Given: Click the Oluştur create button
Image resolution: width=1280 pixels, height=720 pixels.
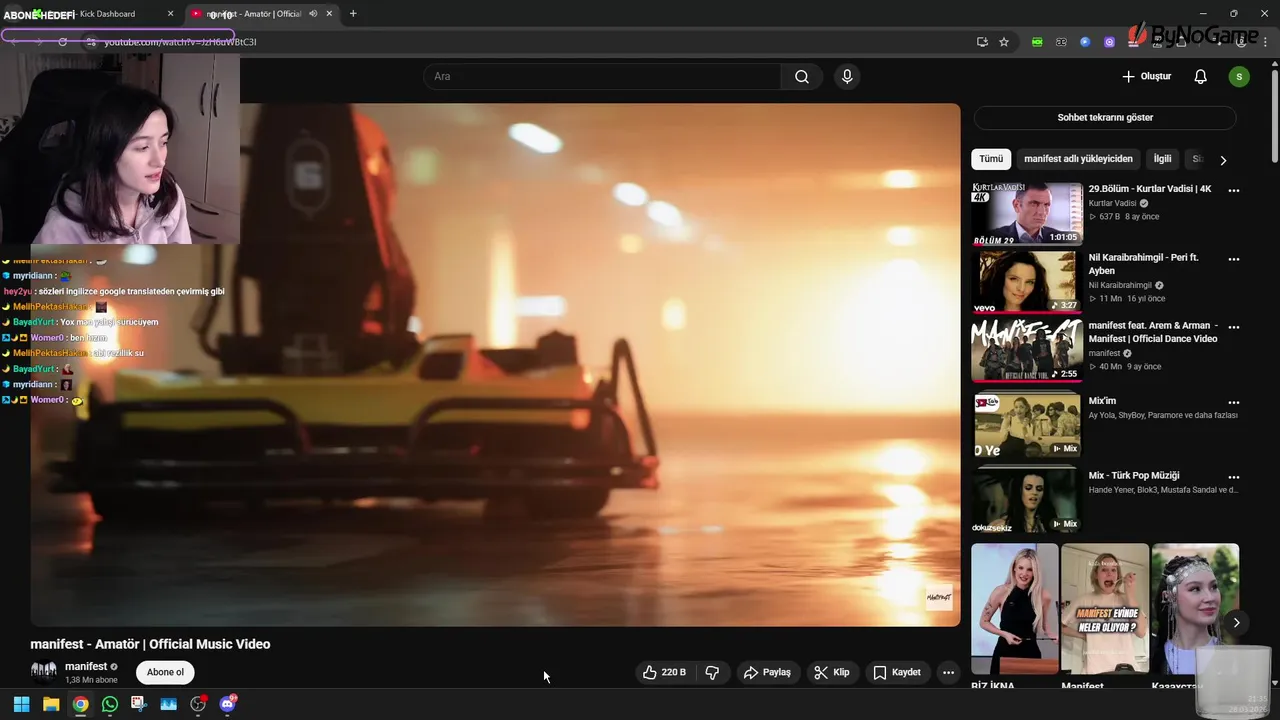Looking at the screenshot, I should [1146, 77].
